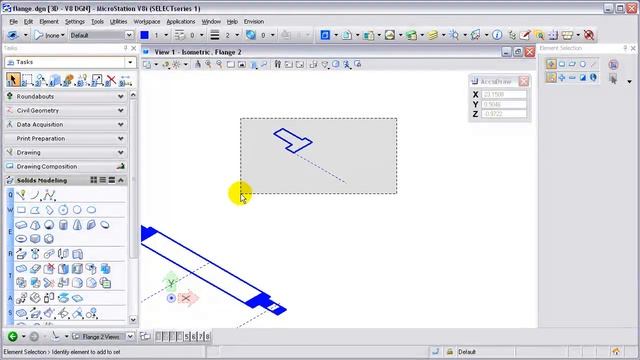The image size is (640, 360).
Task: Select the Cone solid tool
Action: click(x=77, y=225)
